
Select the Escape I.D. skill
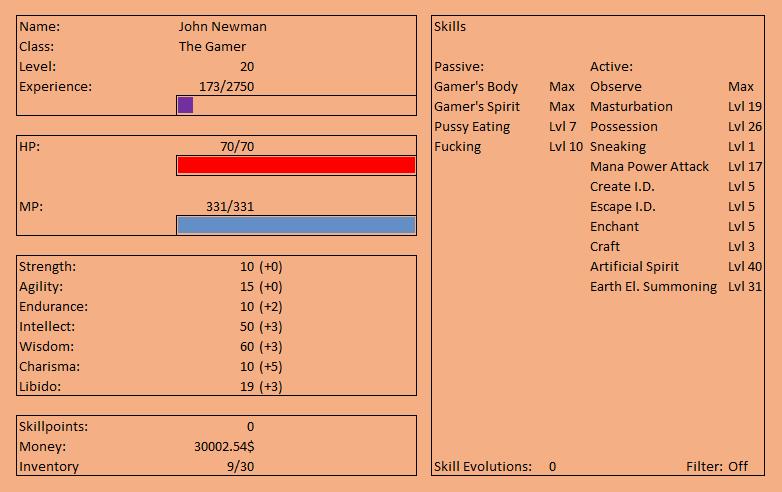pos(623,206)
